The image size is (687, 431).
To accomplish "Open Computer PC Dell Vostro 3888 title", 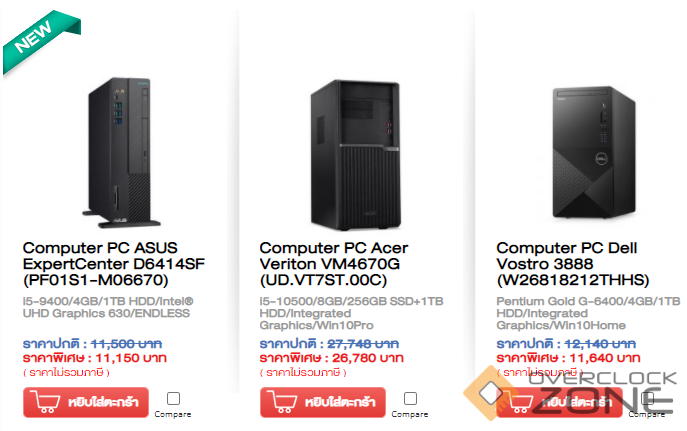I will (x=573, y=264).
